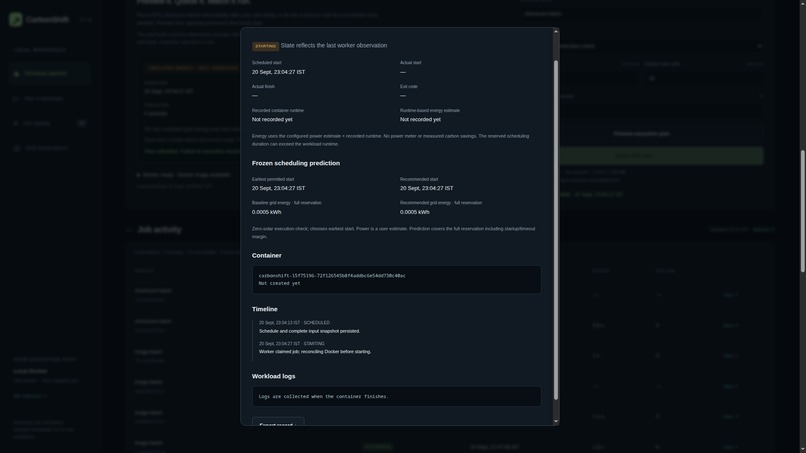Select '0.0005 kWh' under Recommended grid energy
806x453 pixels.
pos(415,212)
